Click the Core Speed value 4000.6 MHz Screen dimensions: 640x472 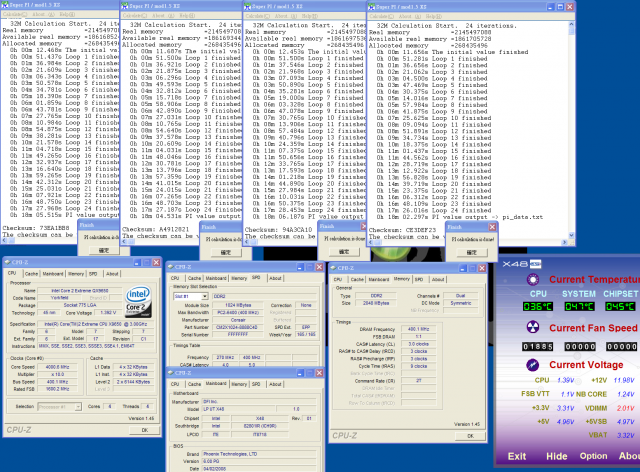point(58,367)
